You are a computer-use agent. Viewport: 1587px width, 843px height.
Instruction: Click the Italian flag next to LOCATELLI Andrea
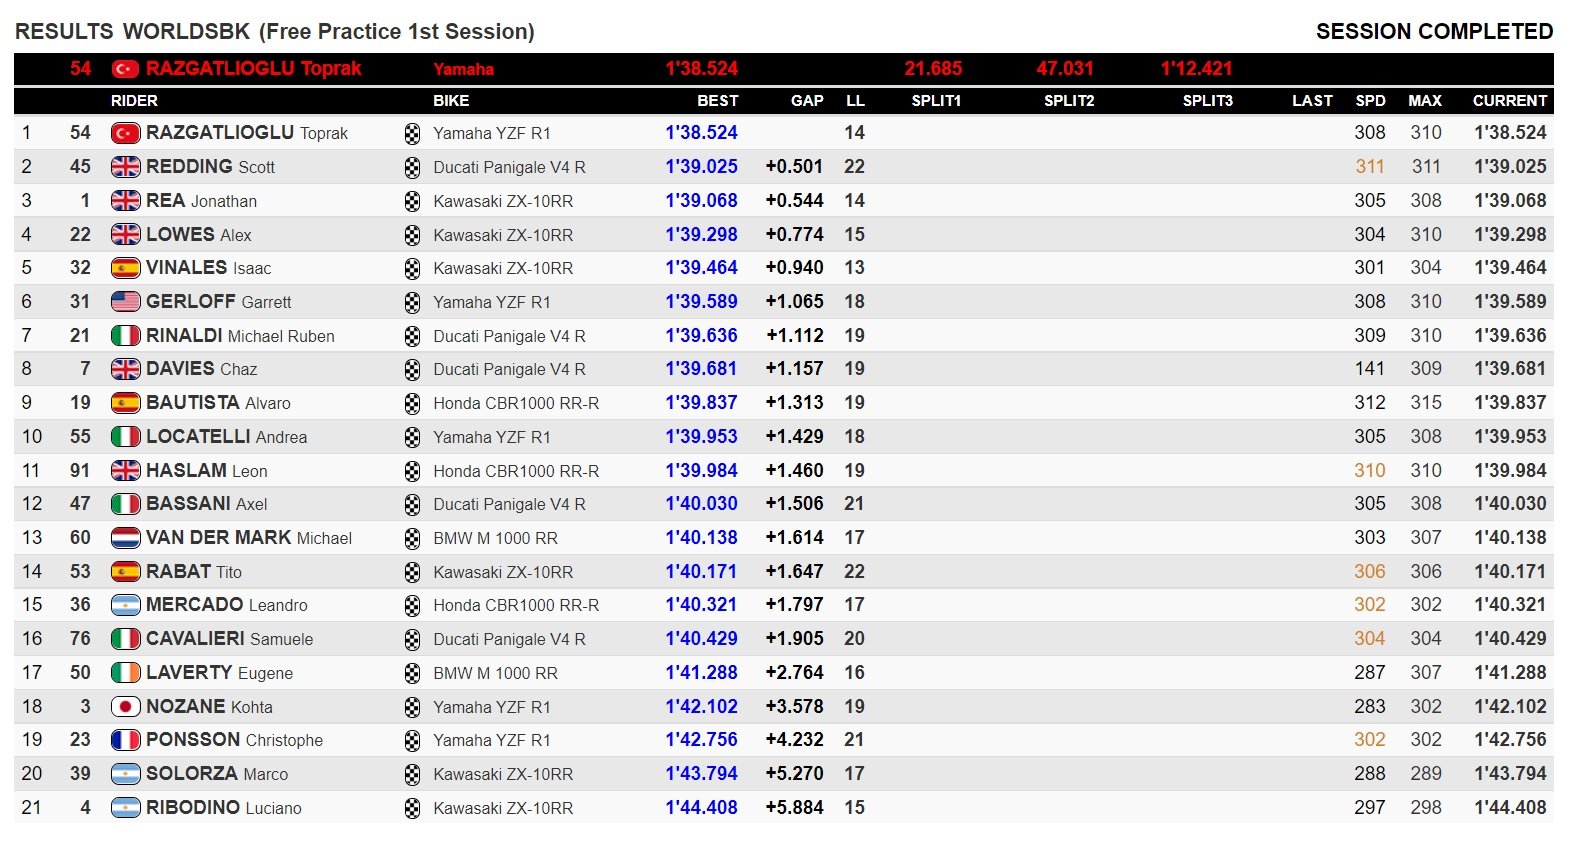[x=125, y=437]
